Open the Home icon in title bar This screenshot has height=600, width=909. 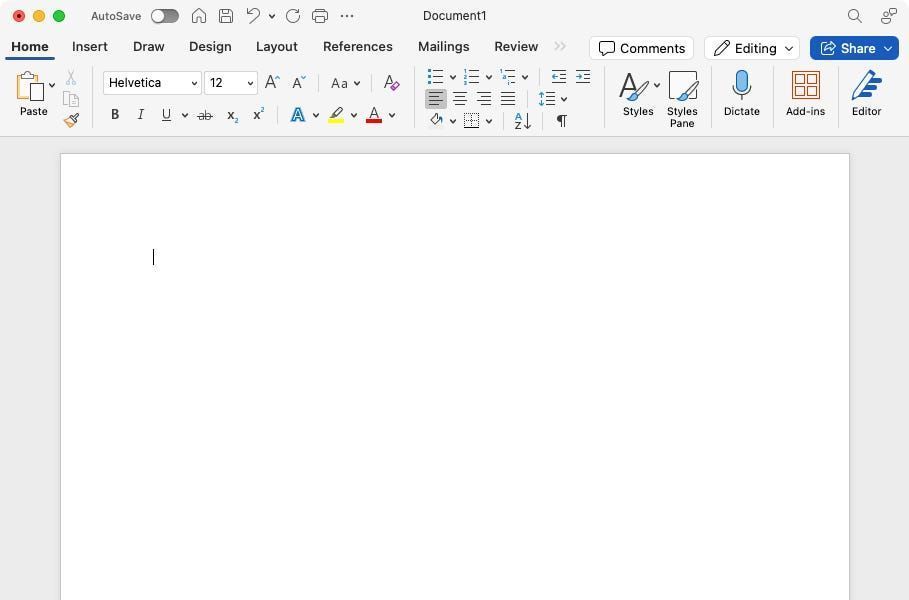[x=199, y=16]
